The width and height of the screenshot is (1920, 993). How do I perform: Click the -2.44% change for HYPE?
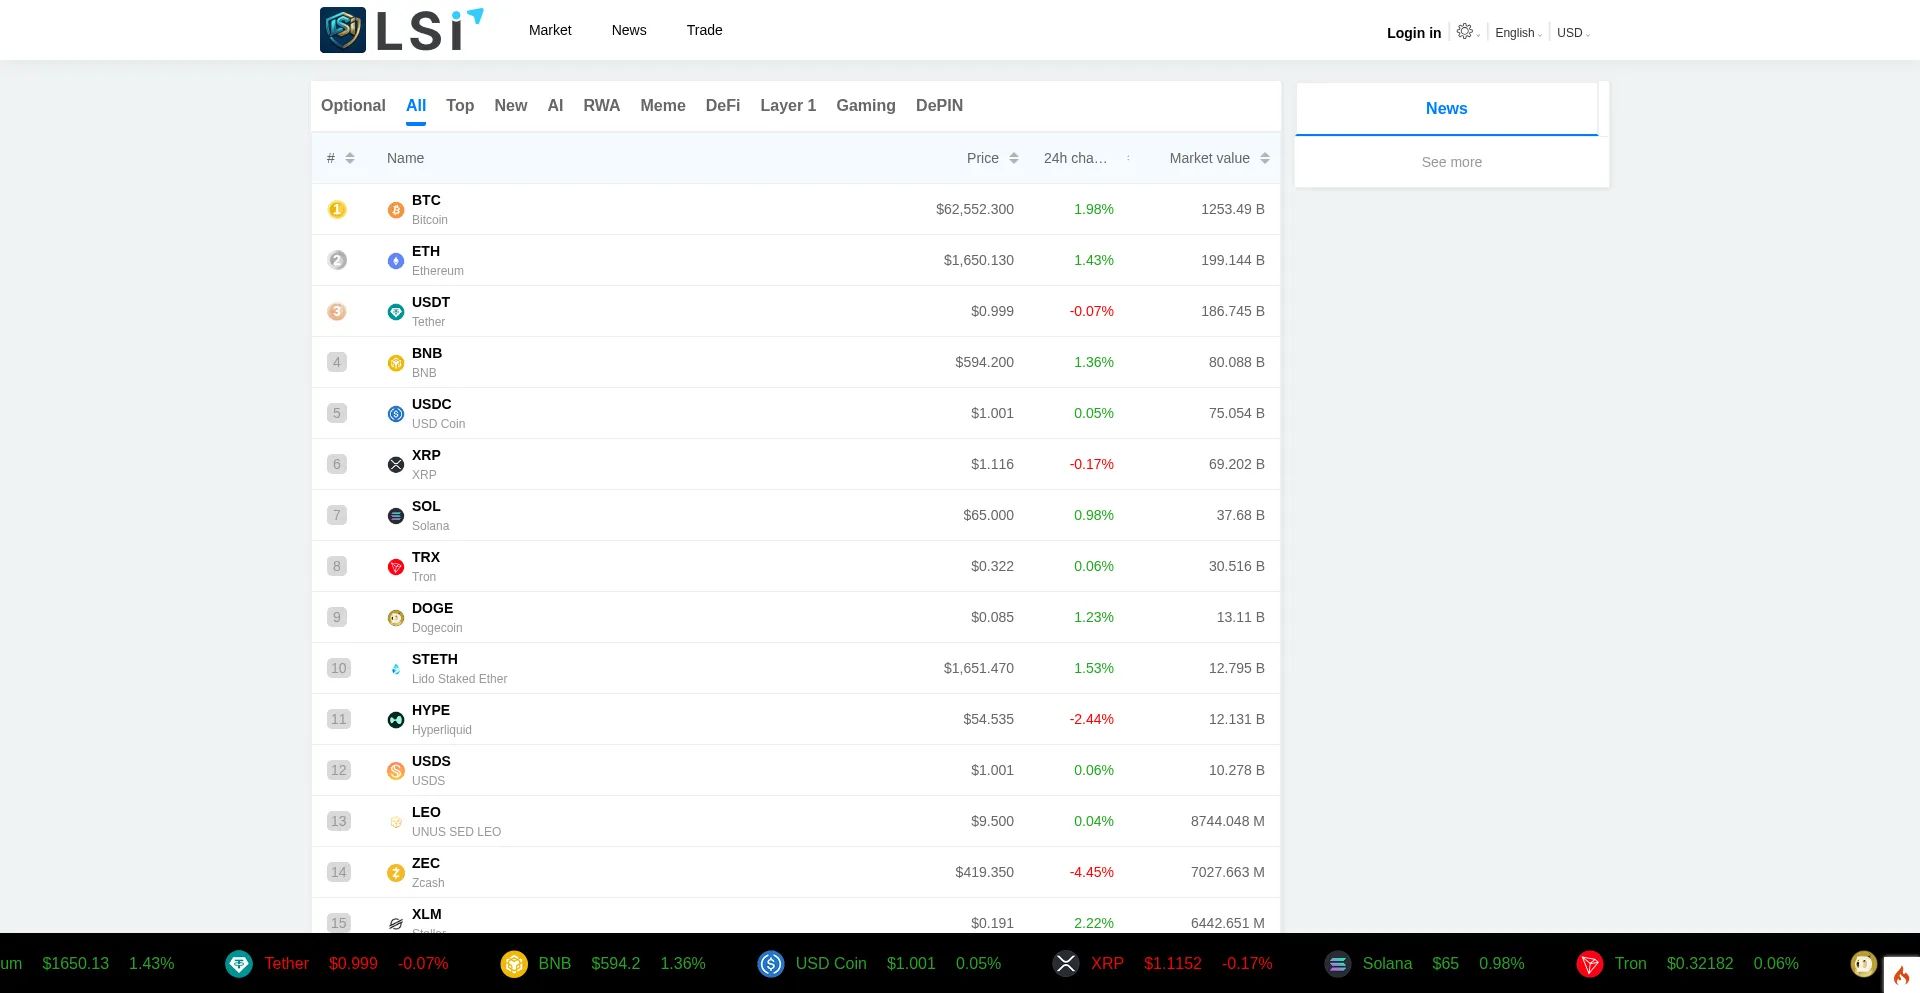tap(1091, 720)
